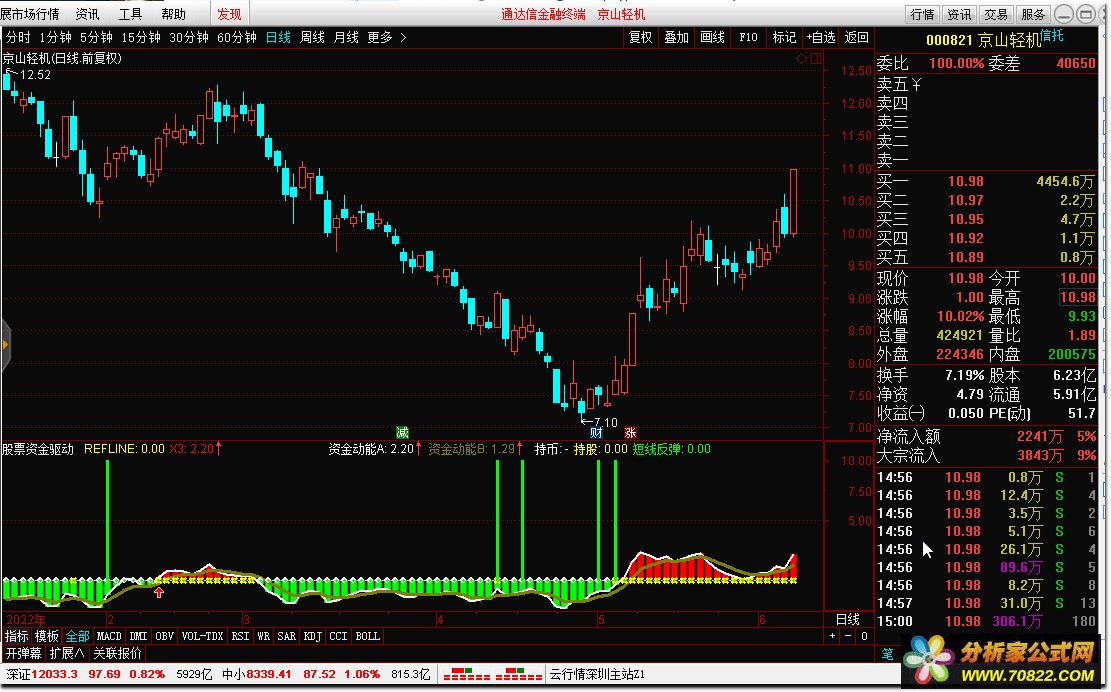Click the 扩展∧ expand button
1111x692 pixels.
coord(67,653)
